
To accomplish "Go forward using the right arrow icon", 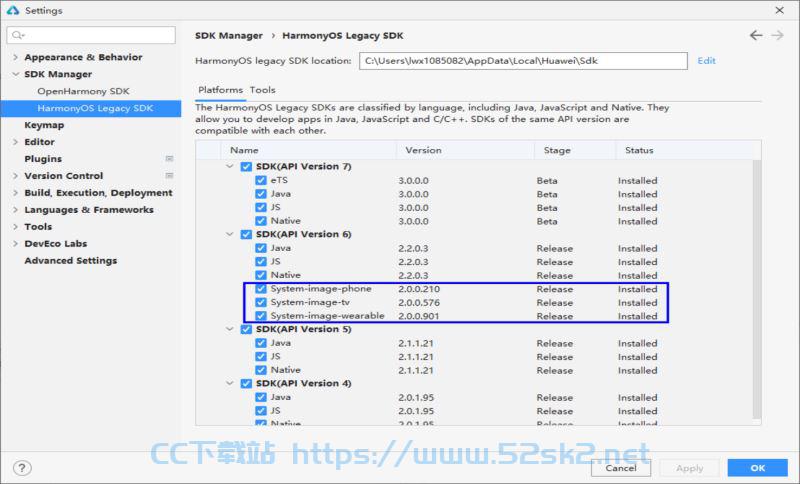I will coord(778,35).
